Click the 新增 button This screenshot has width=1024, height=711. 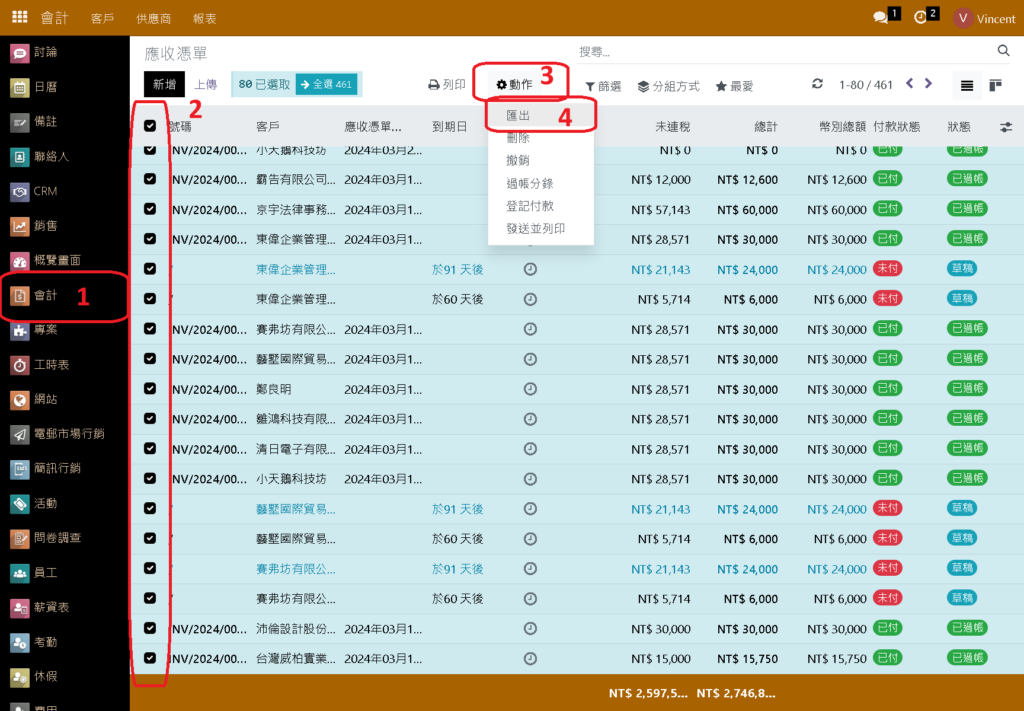pyautogui.click(x=164, y=85)
